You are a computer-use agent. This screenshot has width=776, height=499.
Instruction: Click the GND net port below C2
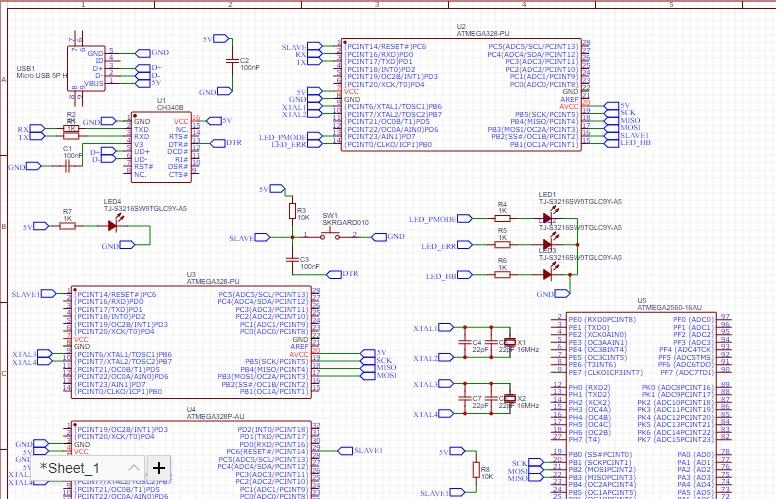[x=224, y=91]
